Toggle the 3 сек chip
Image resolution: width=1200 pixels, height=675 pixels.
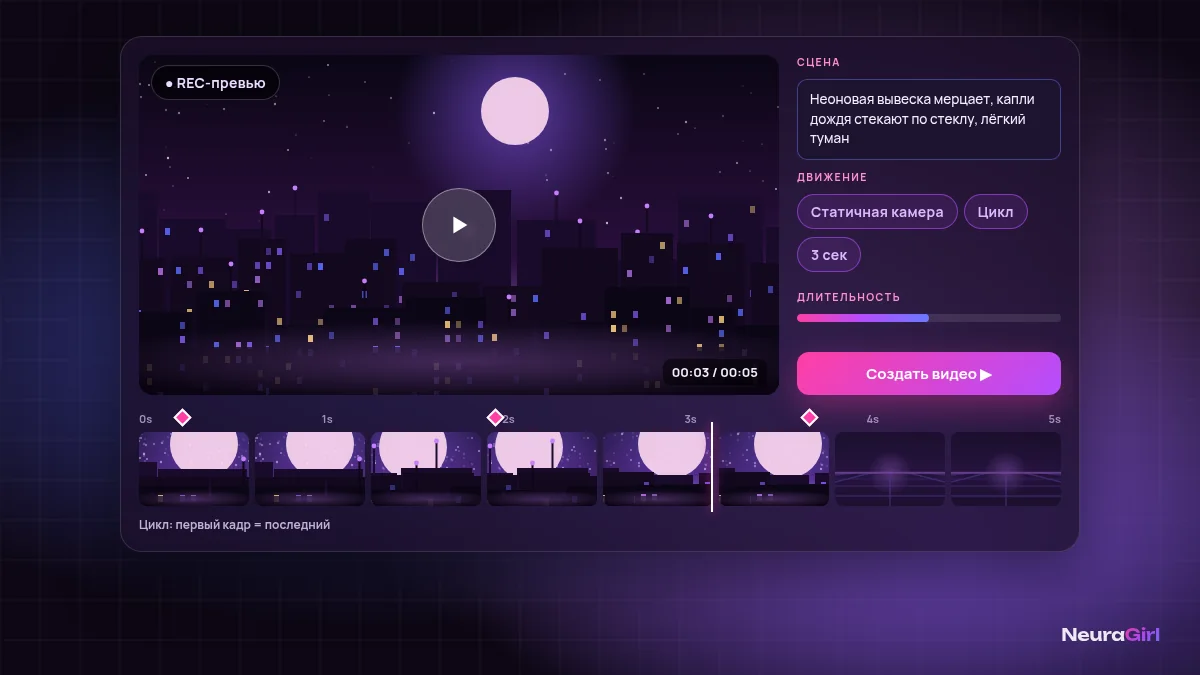(x=829, y=255)
